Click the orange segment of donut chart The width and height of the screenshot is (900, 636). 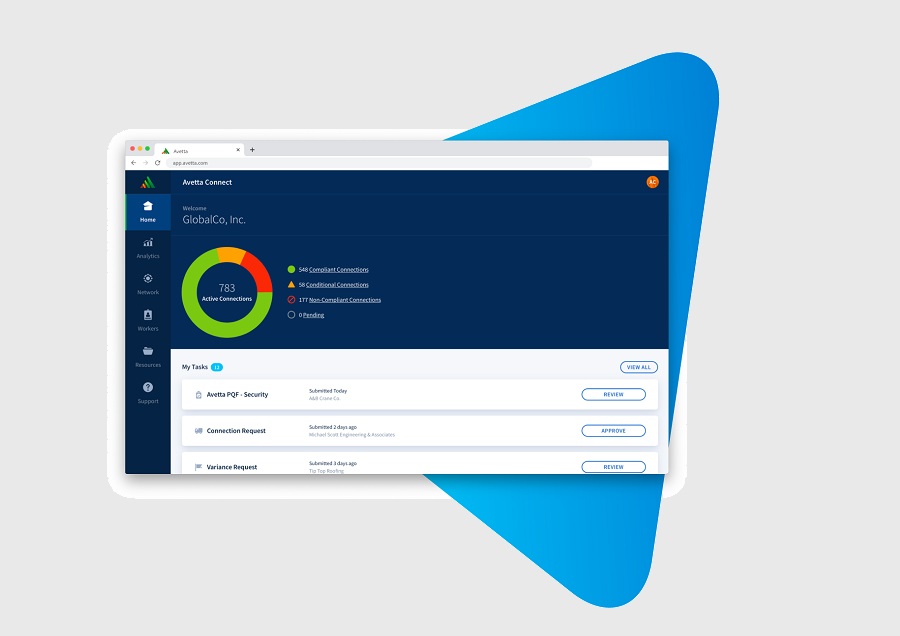[231, 255]
